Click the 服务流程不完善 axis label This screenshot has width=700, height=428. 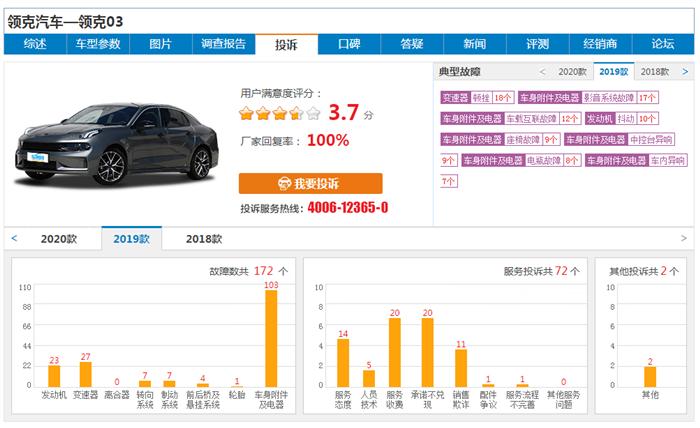tap(522, 400)
